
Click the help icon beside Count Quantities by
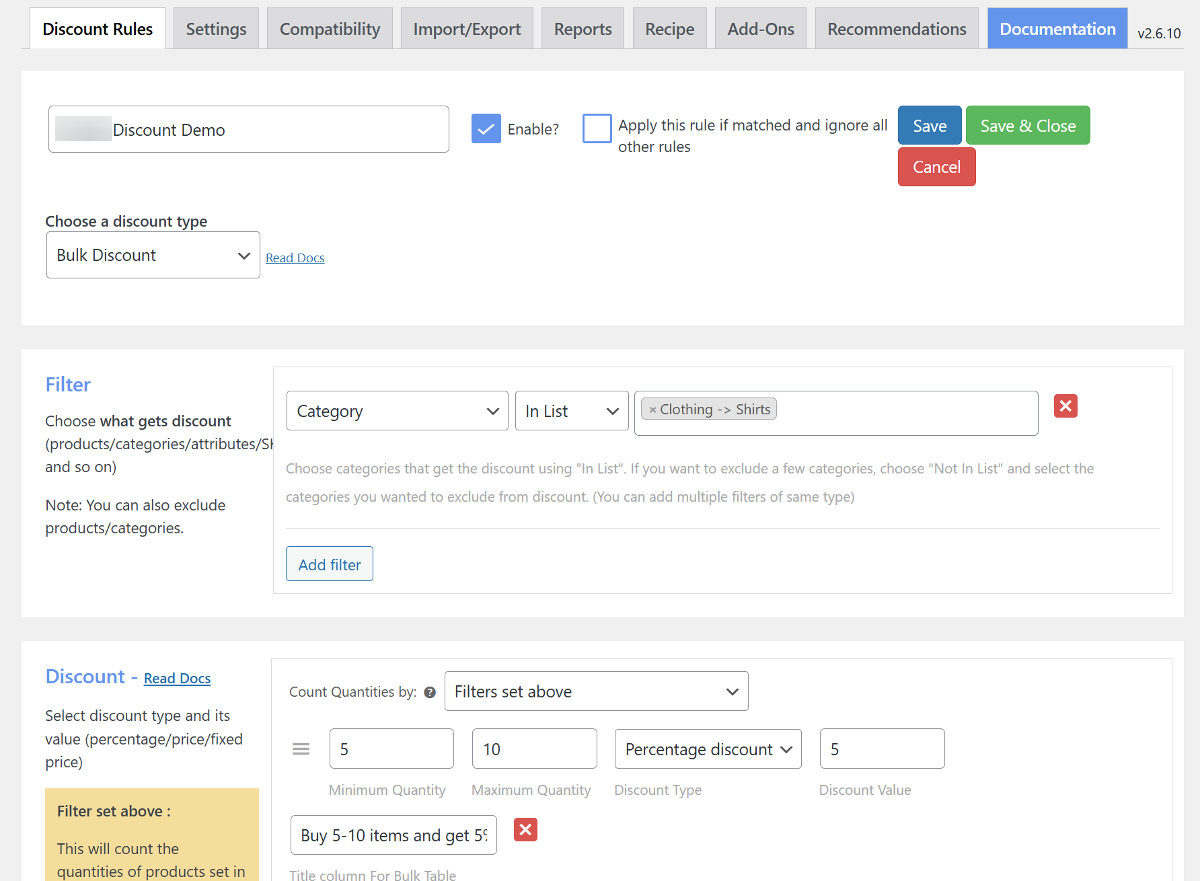(x=430, y=692)
